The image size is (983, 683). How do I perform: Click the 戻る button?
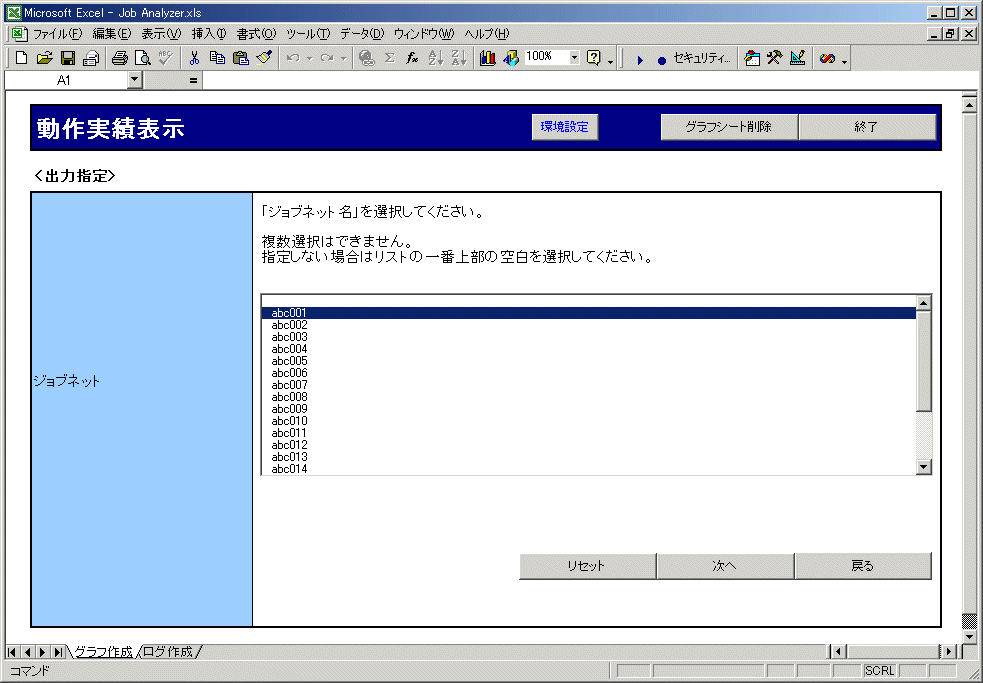tap(863, 566)
